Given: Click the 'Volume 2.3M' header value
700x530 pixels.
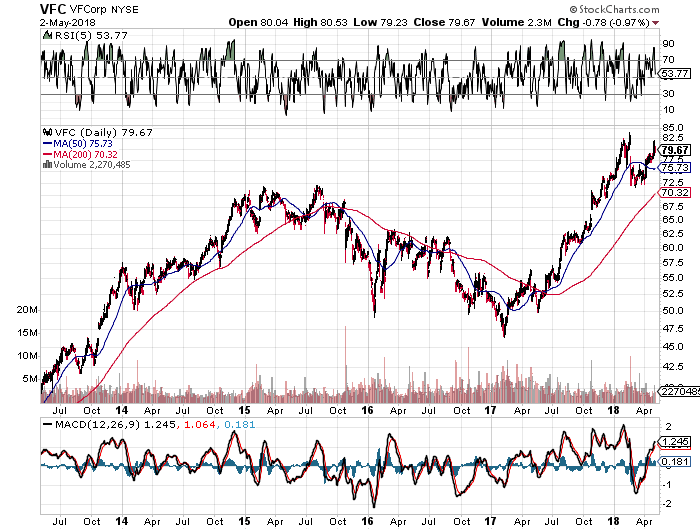Looking at the screenshot, I should tap(517, 22).
